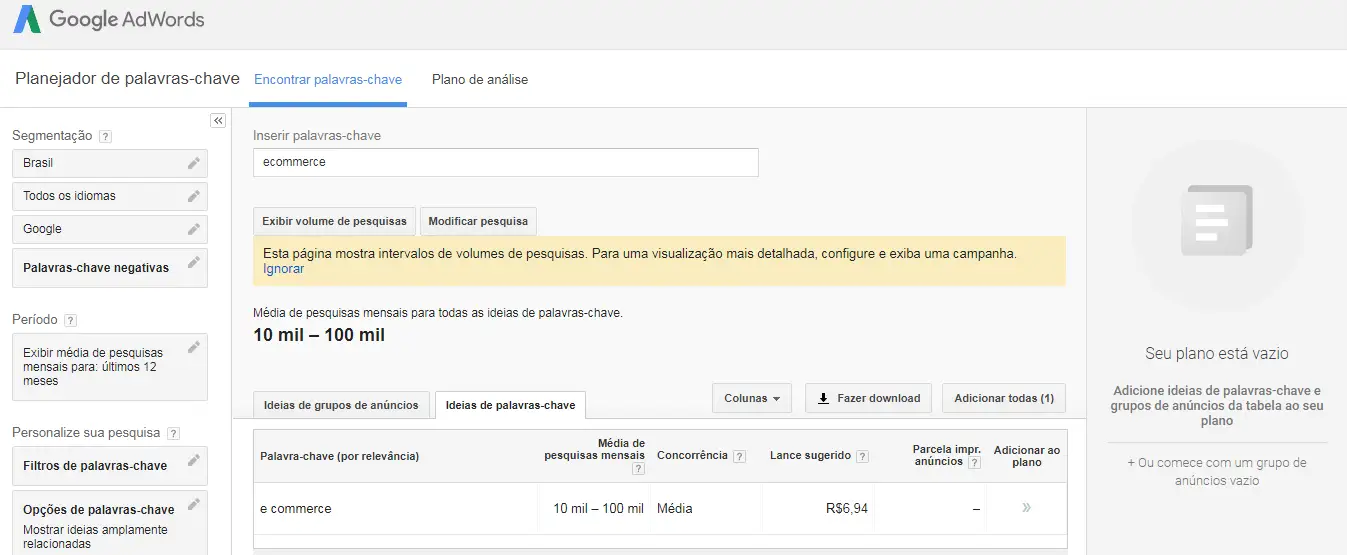Click Adicionar todas (1) button
Image resolution: width=1347 pixels, height=555 pixels.
(x=1004, y=398)
